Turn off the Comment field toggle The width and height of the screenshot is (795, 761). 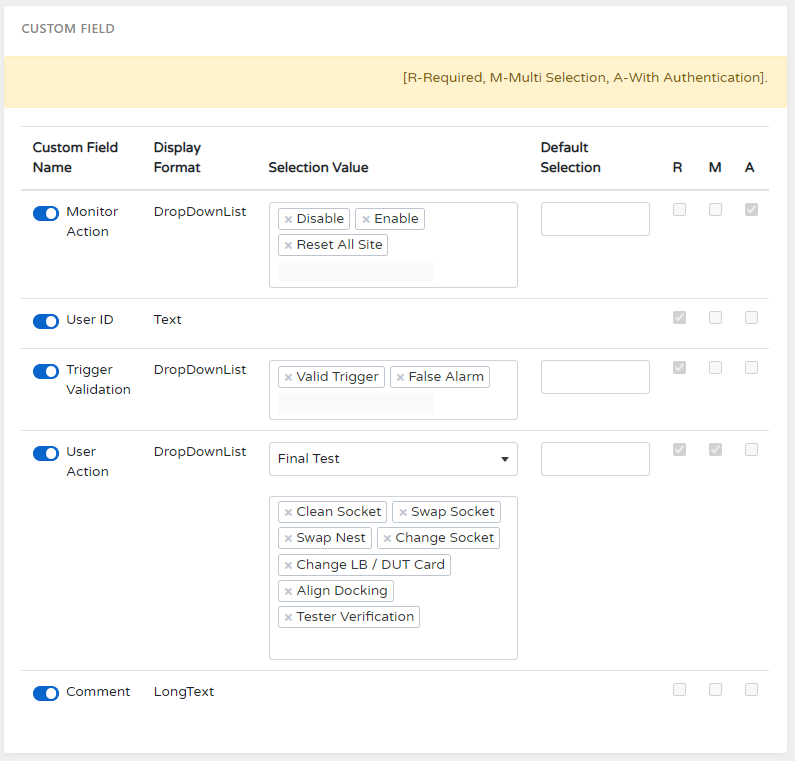46,693
